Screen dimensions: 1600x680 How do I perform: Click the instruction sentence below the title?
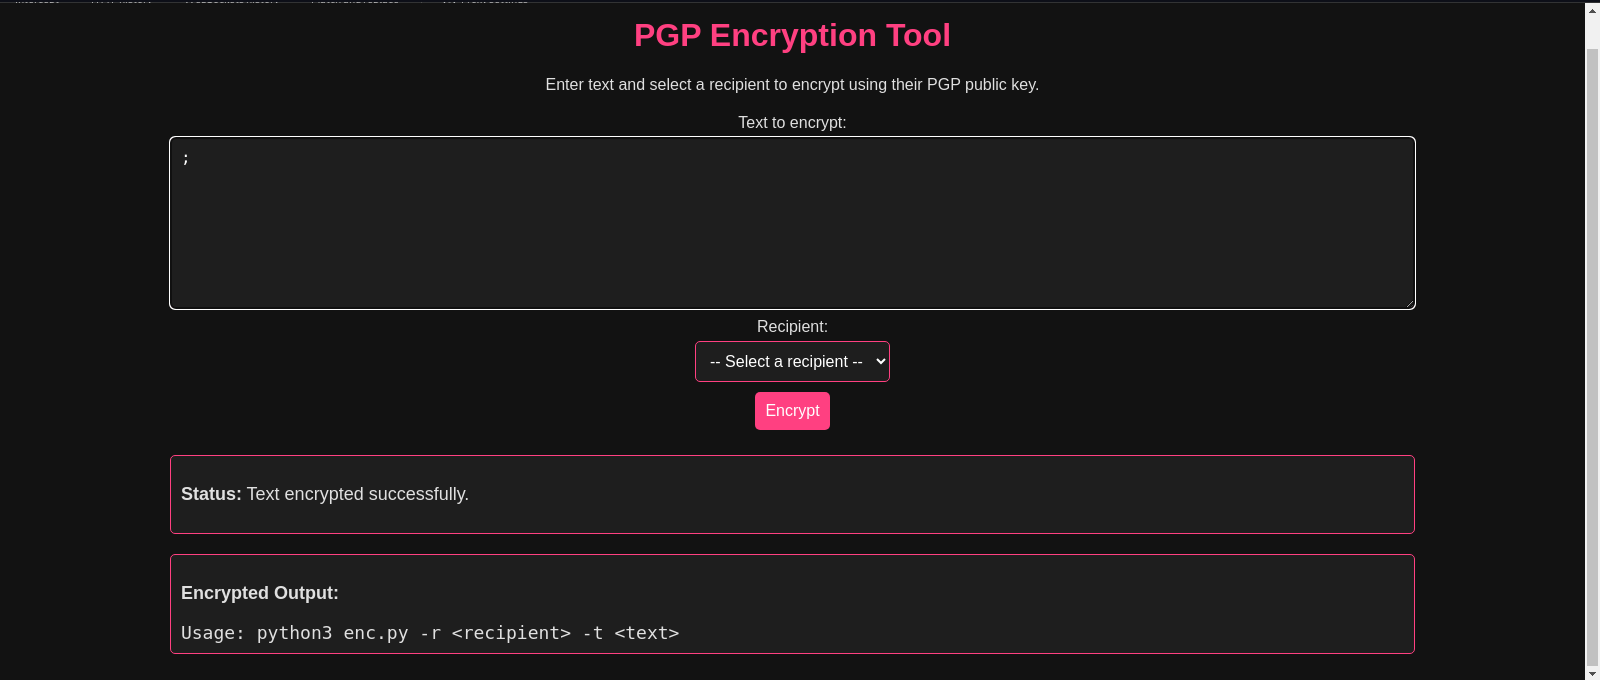pyautogui.click(x=792, y=85)
